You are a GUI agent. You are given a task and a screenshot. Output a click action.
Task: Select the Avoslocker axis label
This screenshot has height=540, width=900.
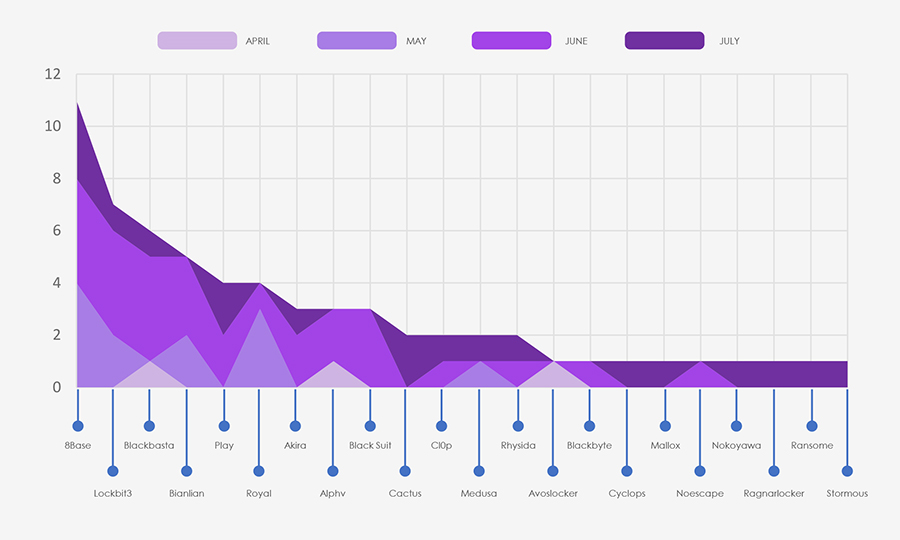pos(553,494)
